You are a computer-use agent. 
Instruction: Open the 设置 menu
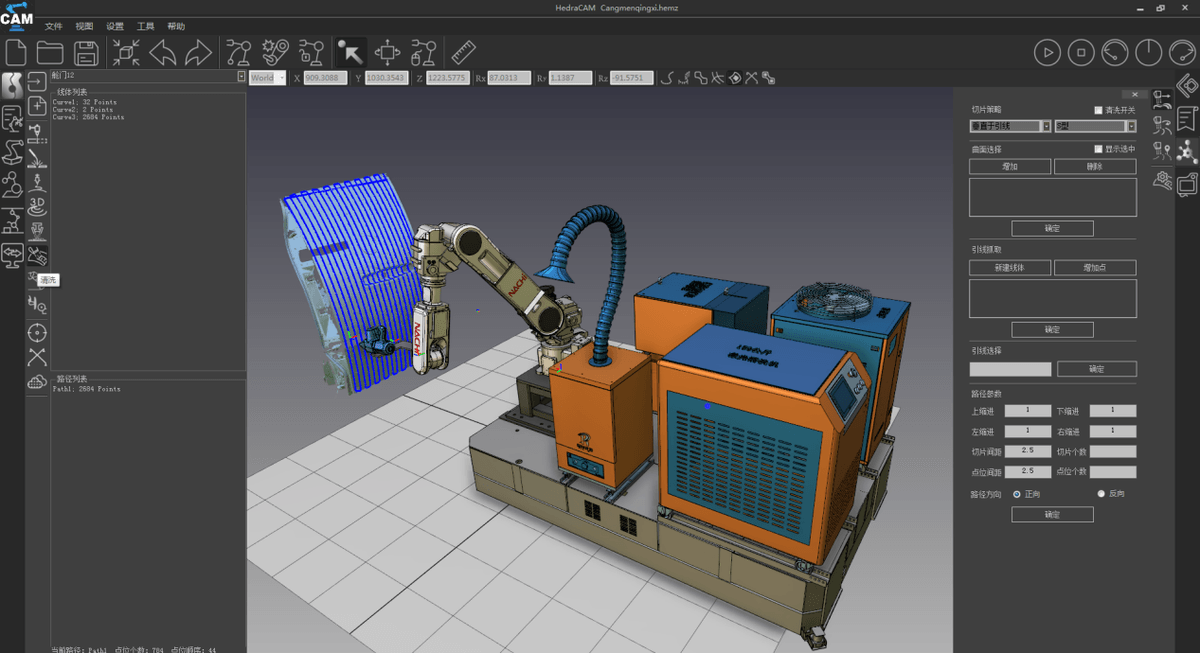click(115, 26)
